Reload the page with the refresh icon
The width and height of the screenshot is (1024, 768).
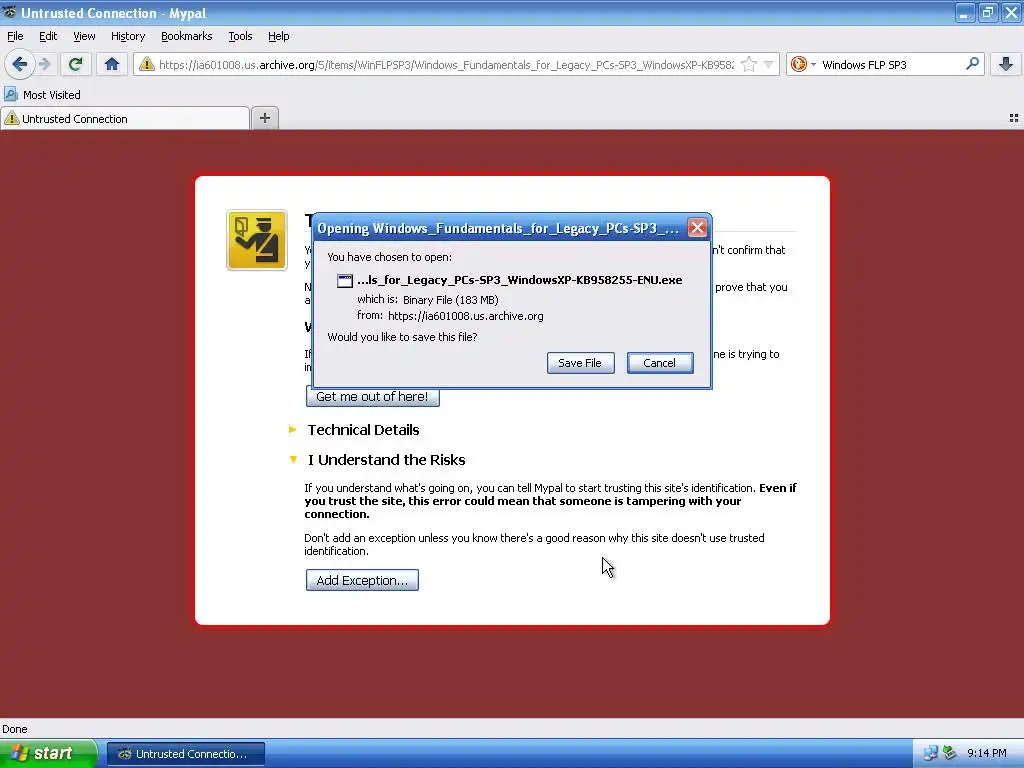[75, 64]
